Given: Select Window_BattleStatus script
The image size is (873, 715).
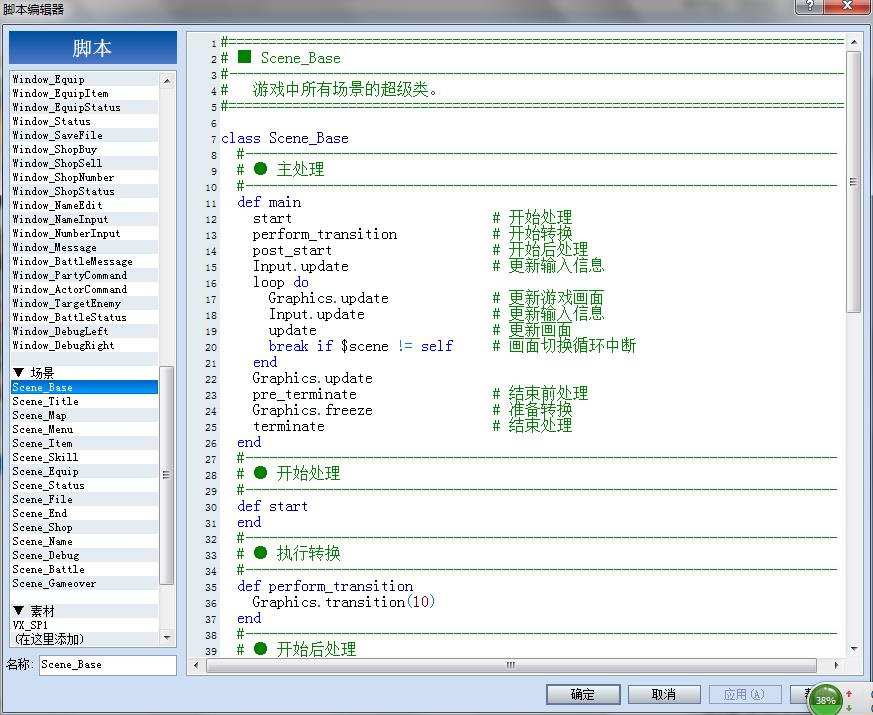Looking at the screenshot, I should point(85,317).
